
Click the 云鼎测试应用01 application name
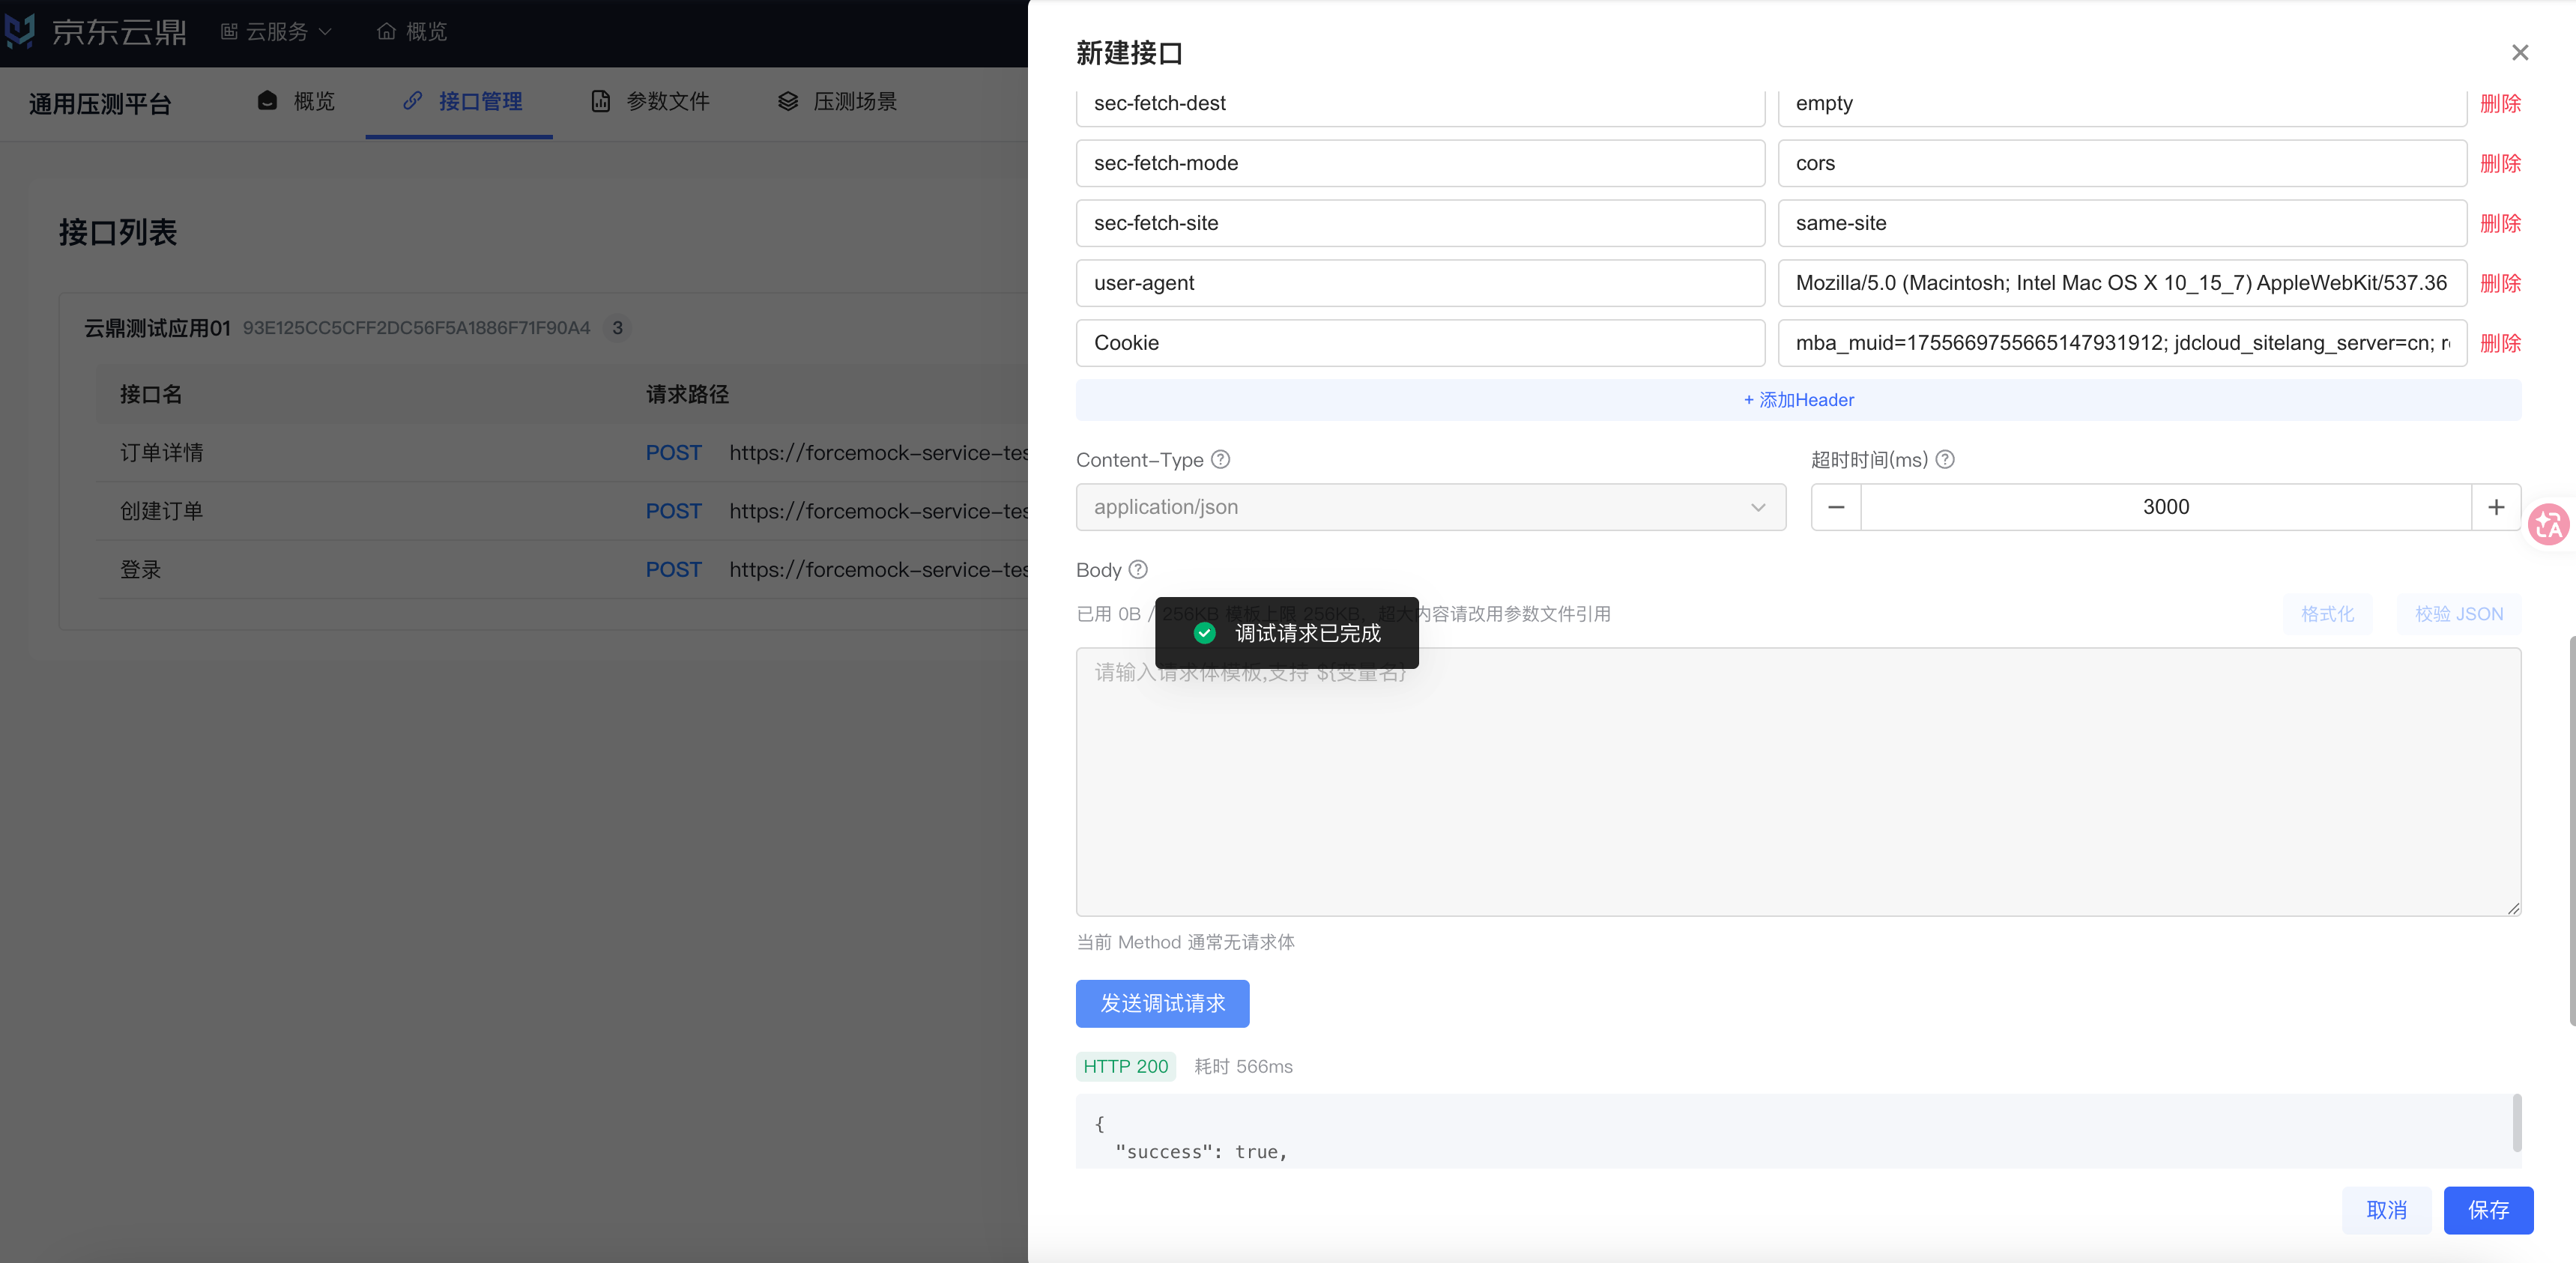(x=157, y=328)
